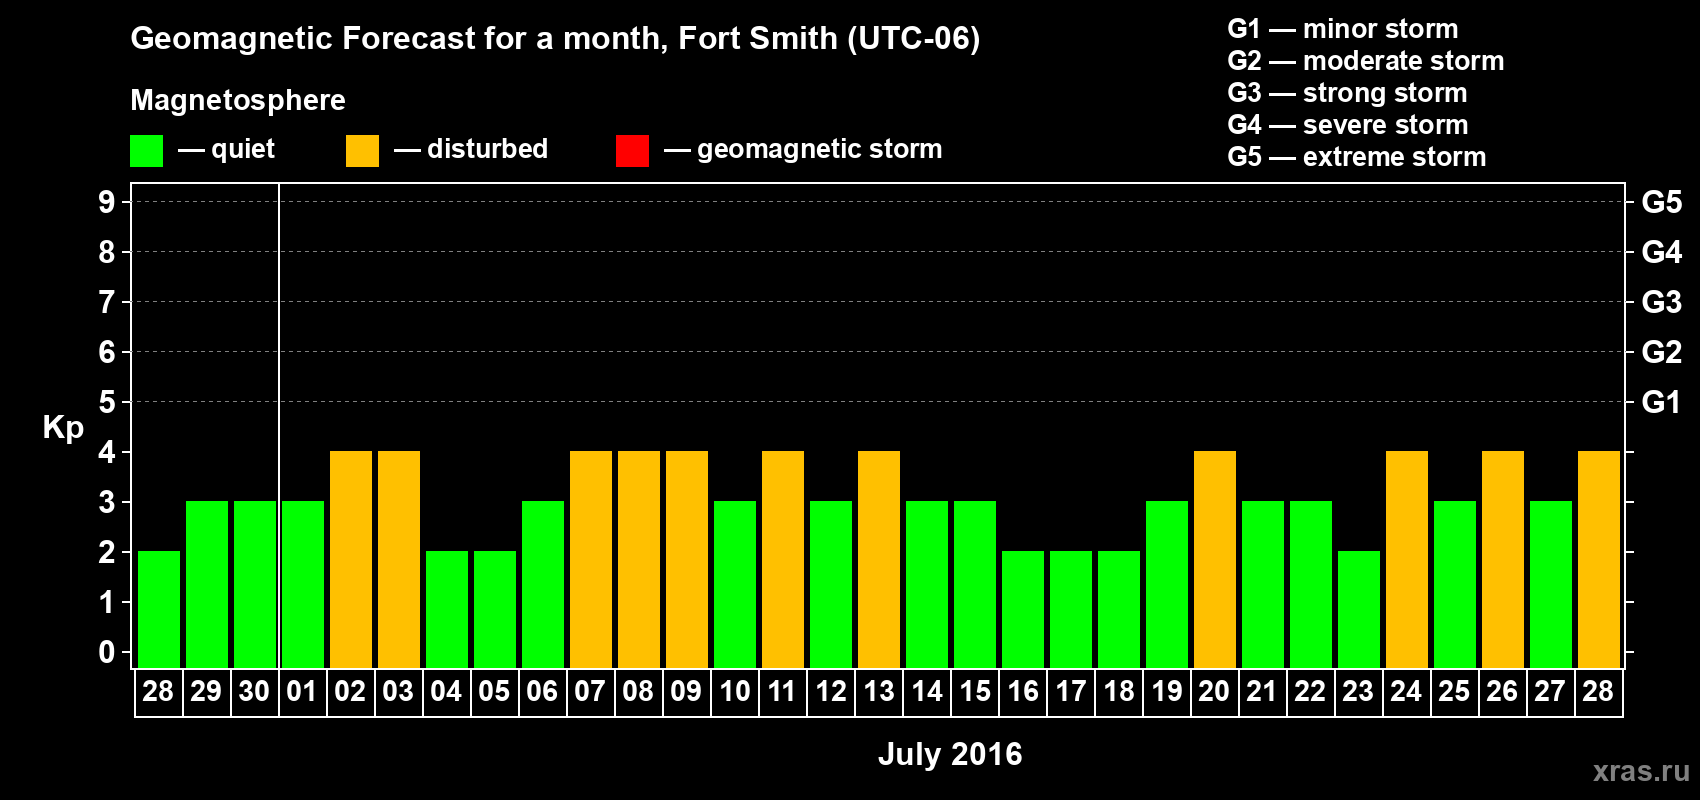Click date cell 21 on the x-axis
Image resolution: width=1700 pixels, height=800 pixels.
click(x=1263, y=692)
